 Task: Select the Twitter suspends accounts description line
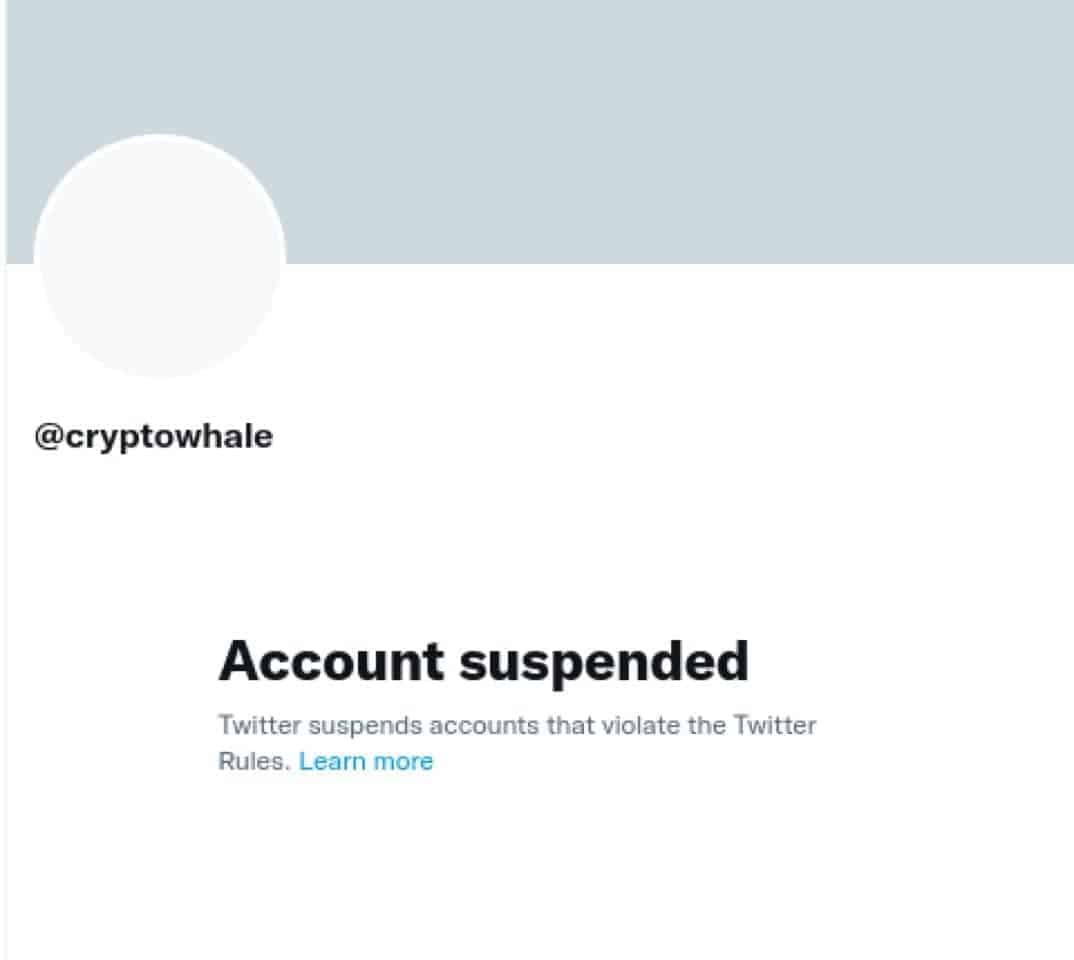[517, 725]
